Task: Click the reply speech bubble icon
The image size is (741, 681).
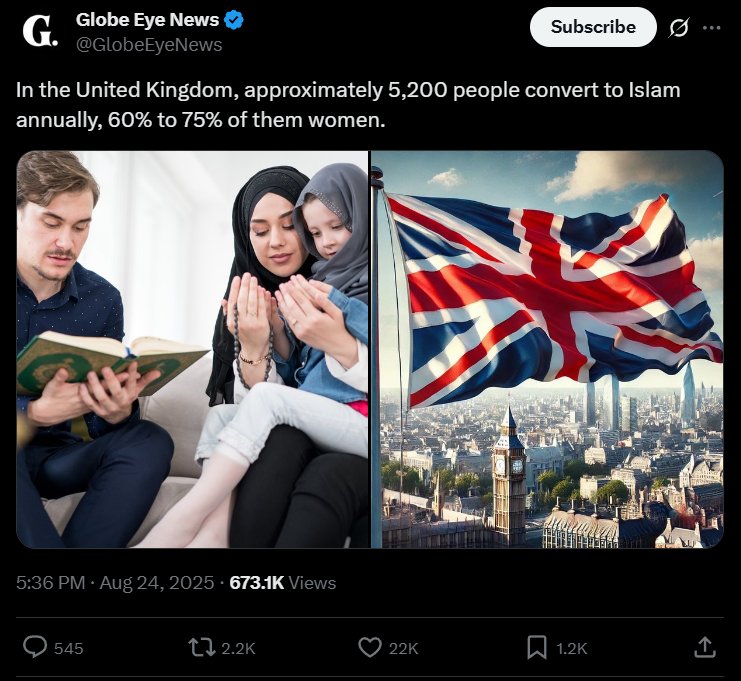Action: tap(35, 647)
